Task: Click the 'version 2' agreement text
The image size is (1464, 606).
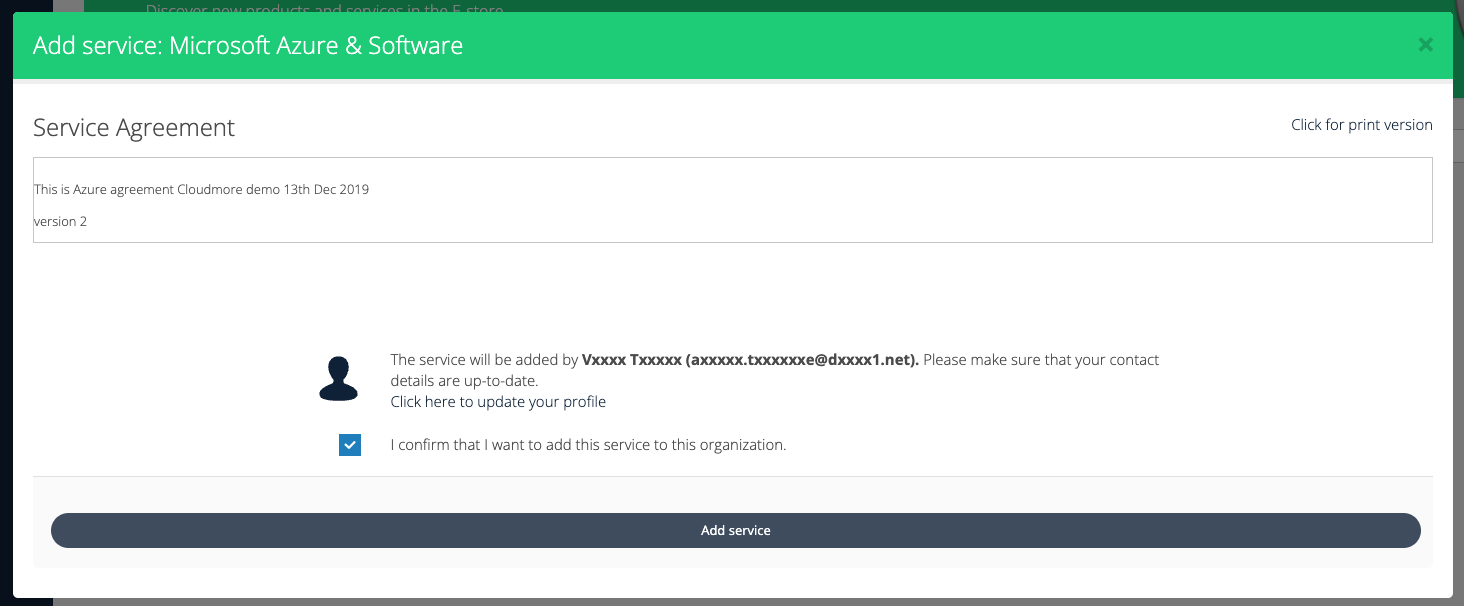Action: tap(61, 221)
